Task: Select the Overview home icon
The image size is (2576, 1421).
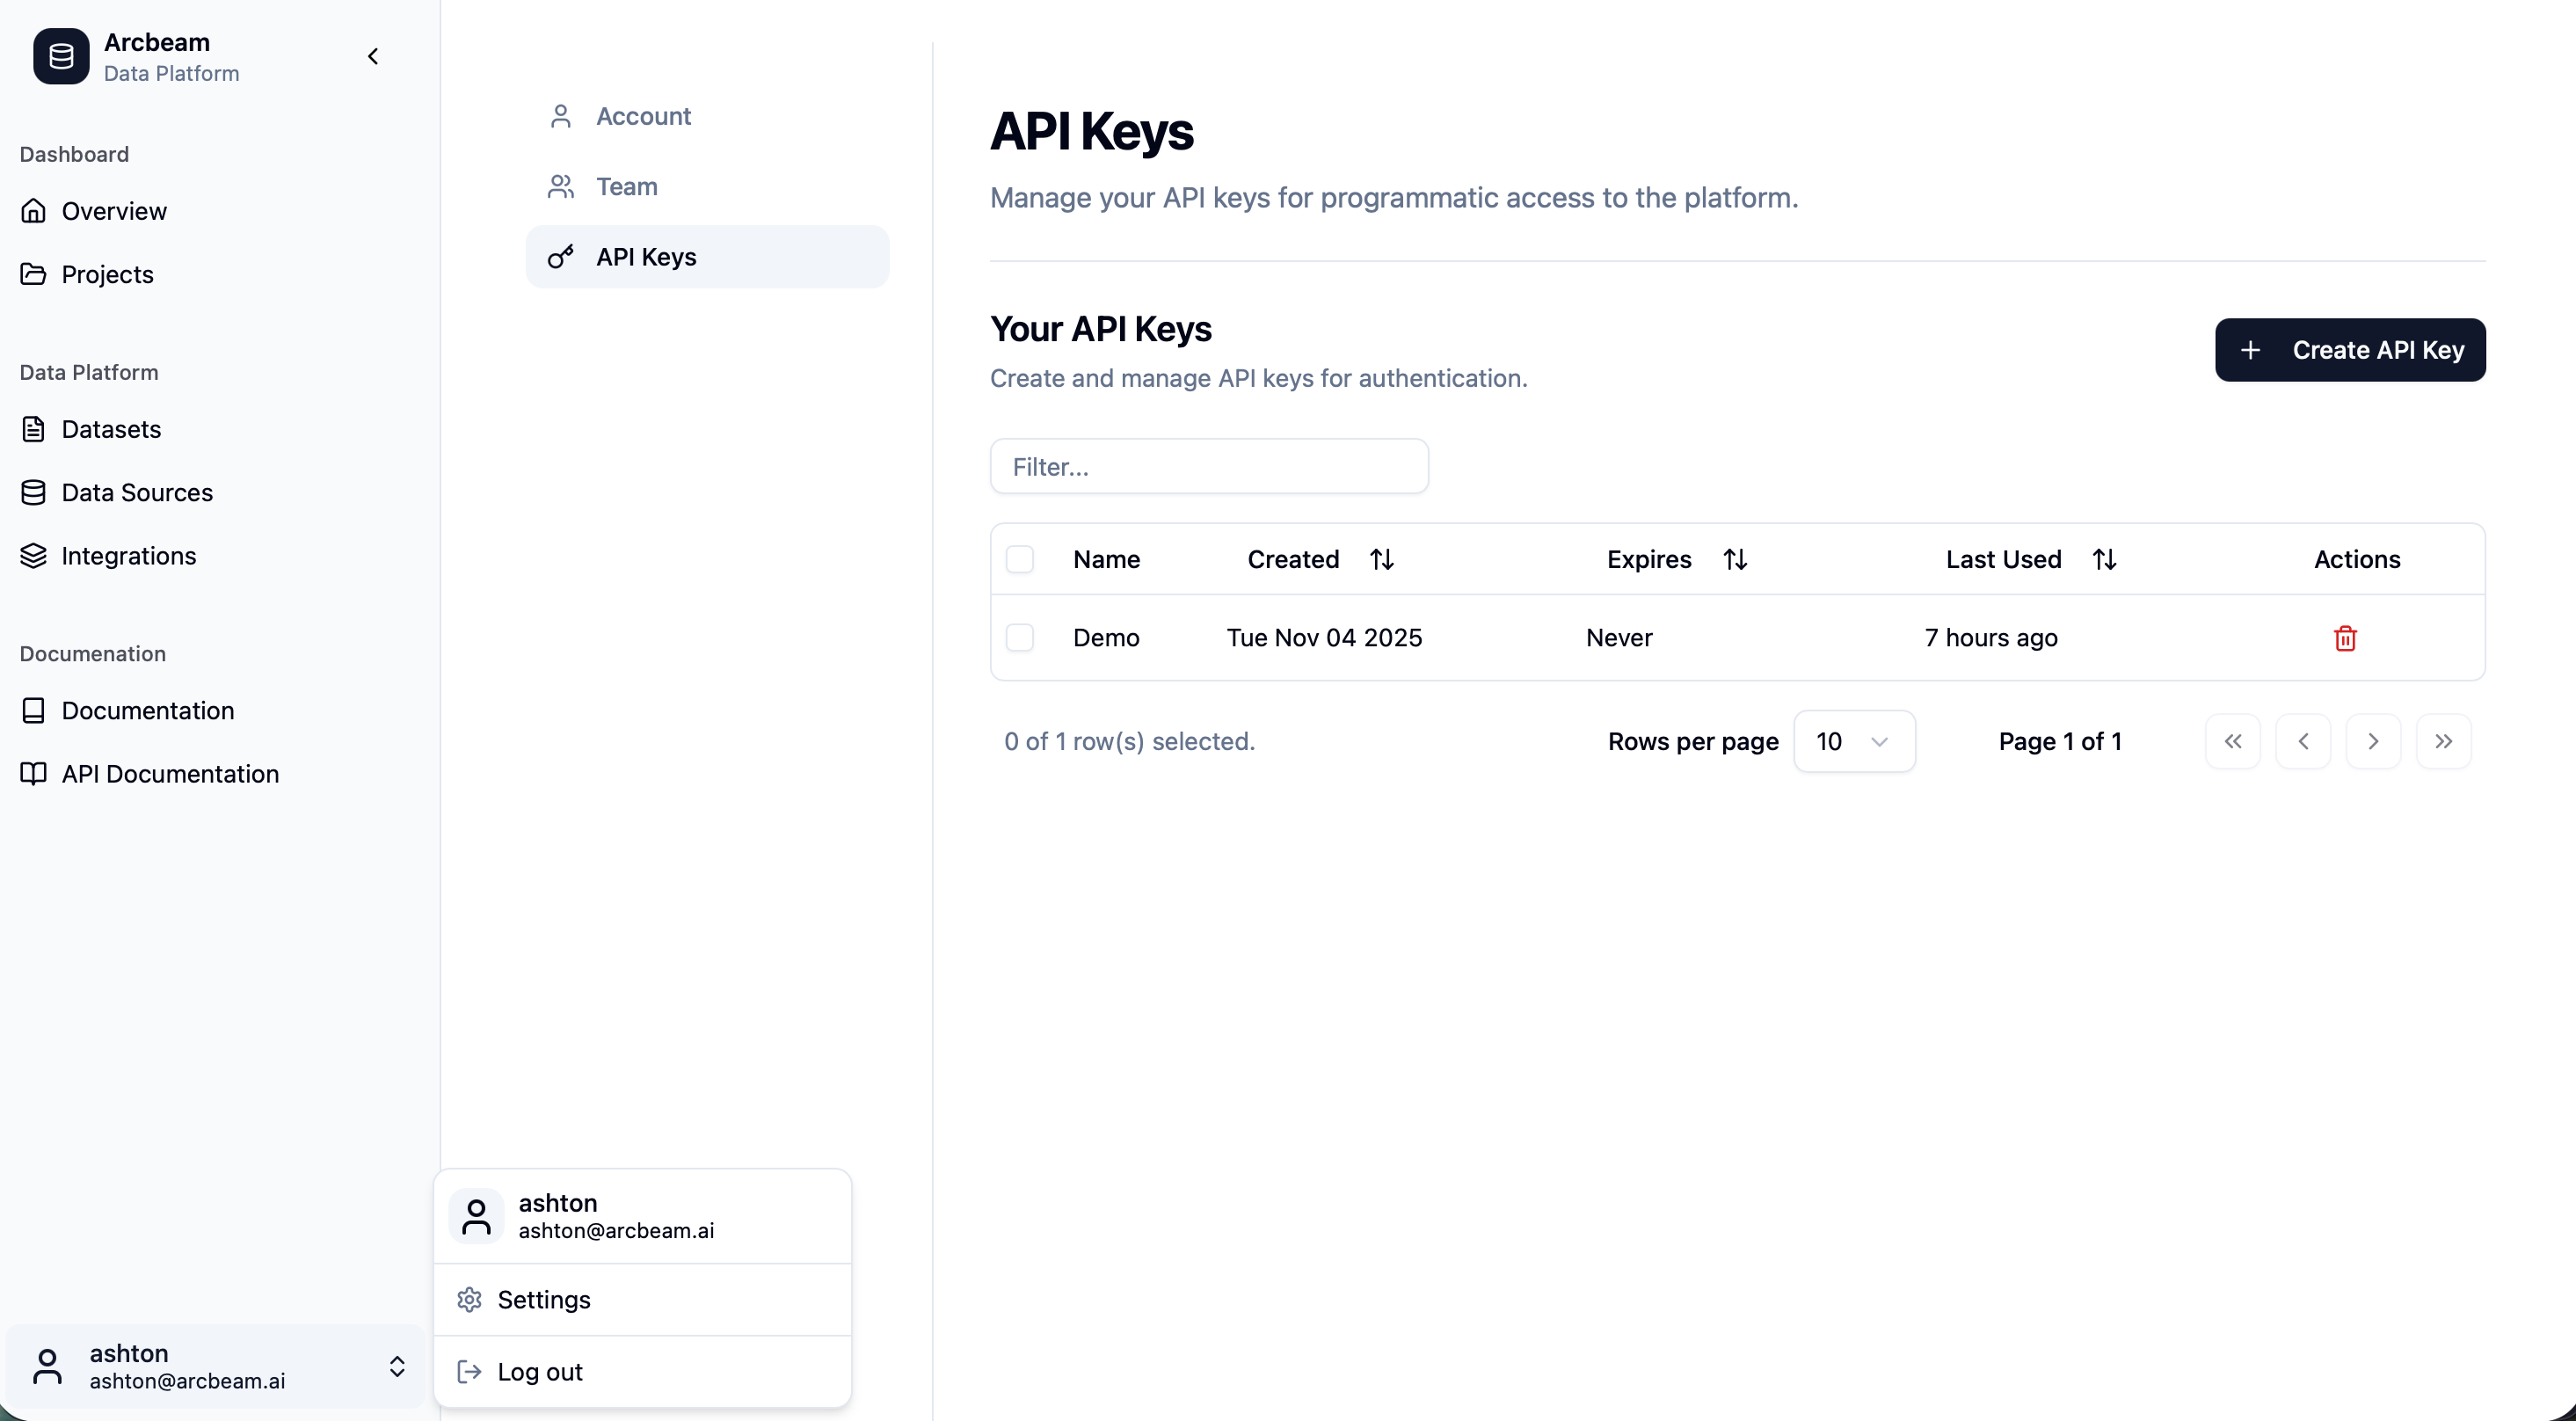Action: [x=33, y=211]
